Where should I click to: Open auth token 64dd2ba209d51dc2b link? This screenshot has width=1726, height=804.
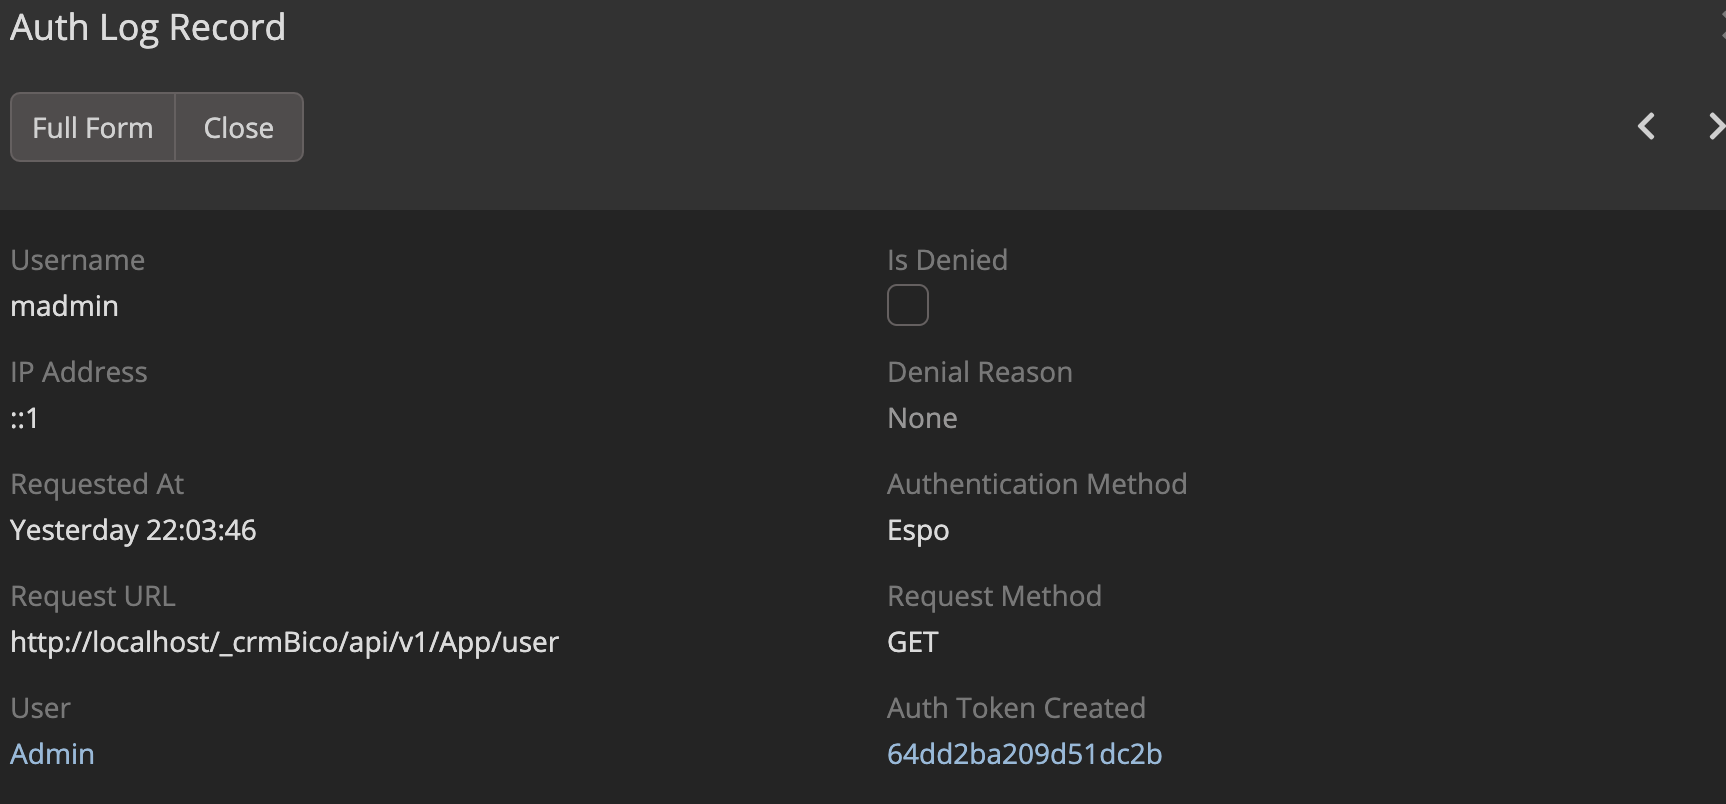pyautogui.click(x=1024, y=753)
